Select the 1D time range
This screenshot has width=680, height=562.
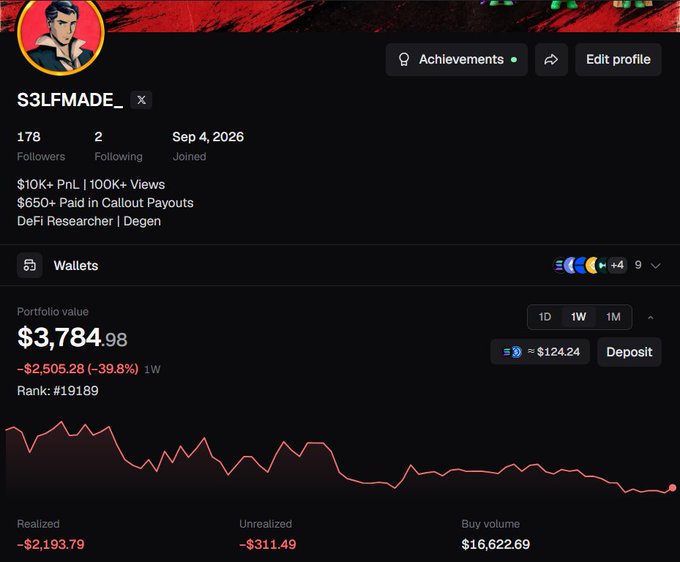click(545, 317)
